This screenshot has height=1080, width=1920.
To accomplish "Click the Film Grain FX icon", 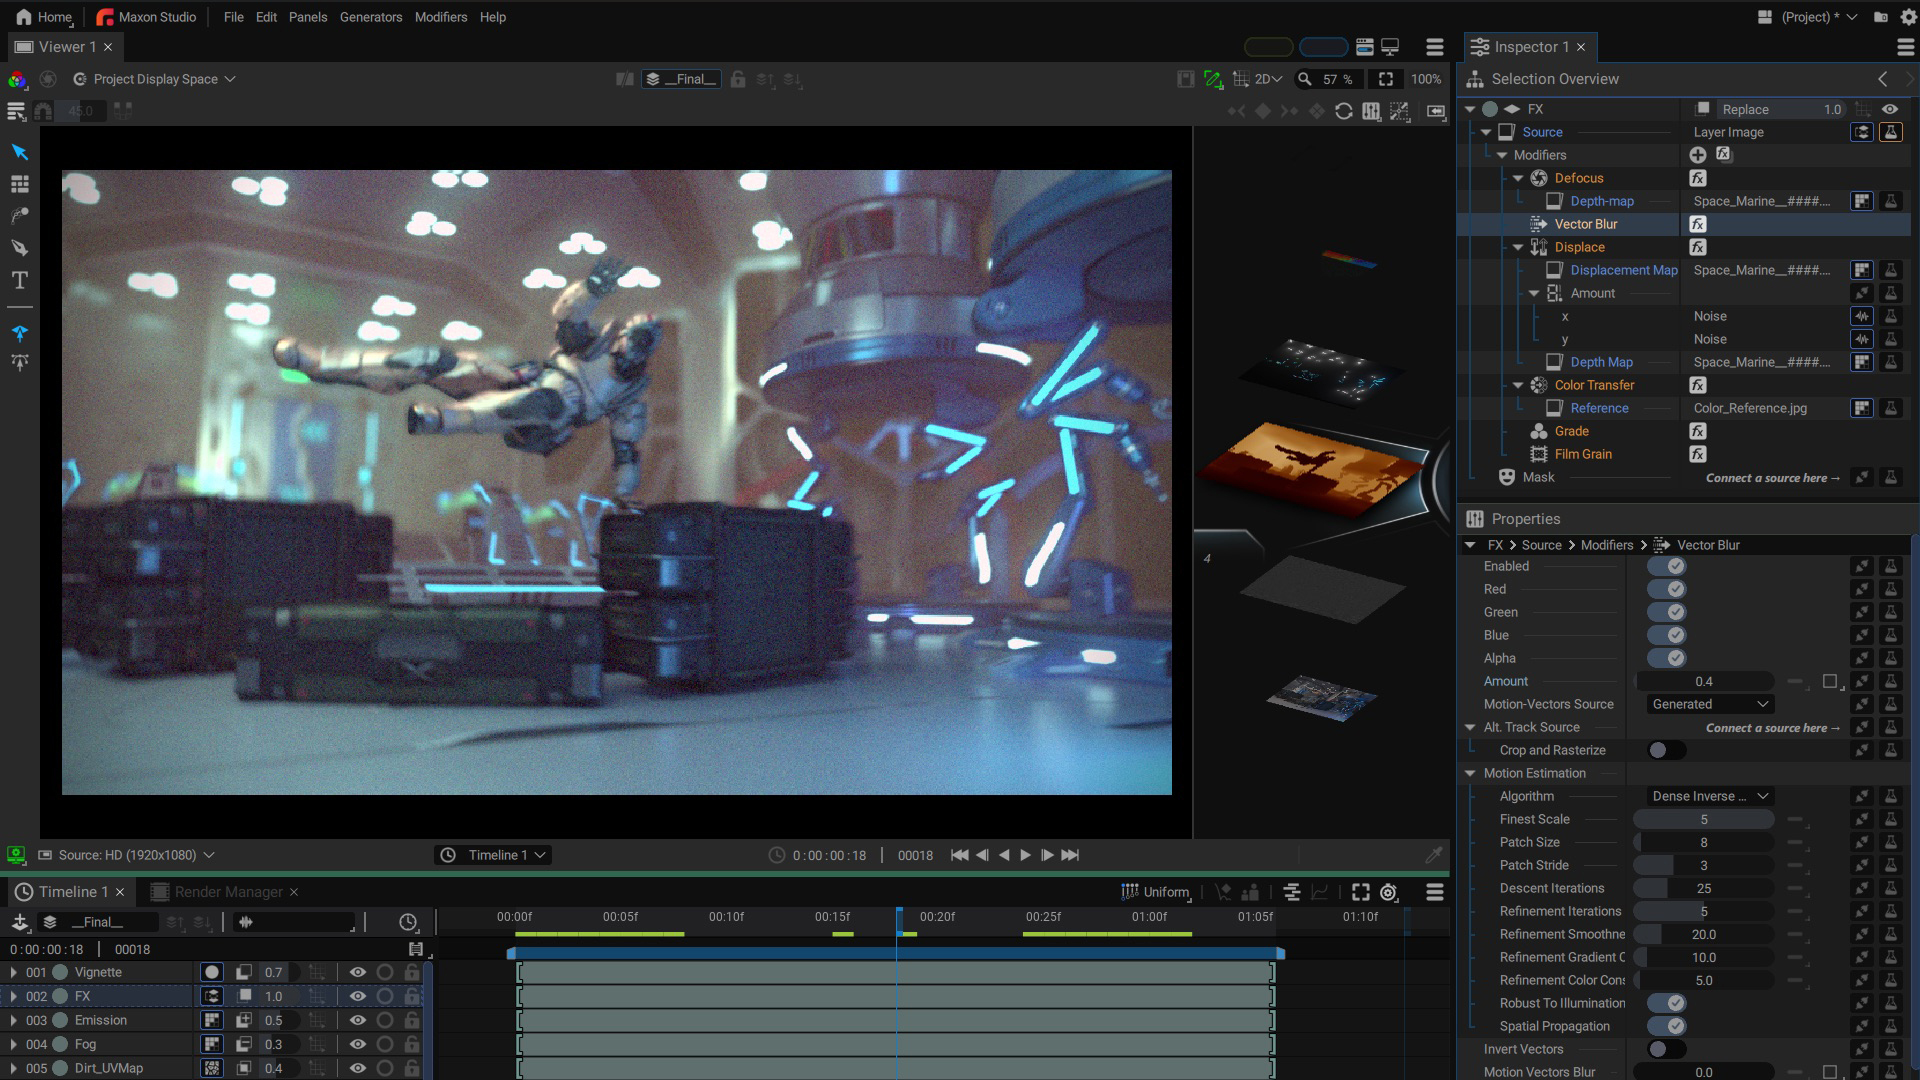I will point(1697,454).
